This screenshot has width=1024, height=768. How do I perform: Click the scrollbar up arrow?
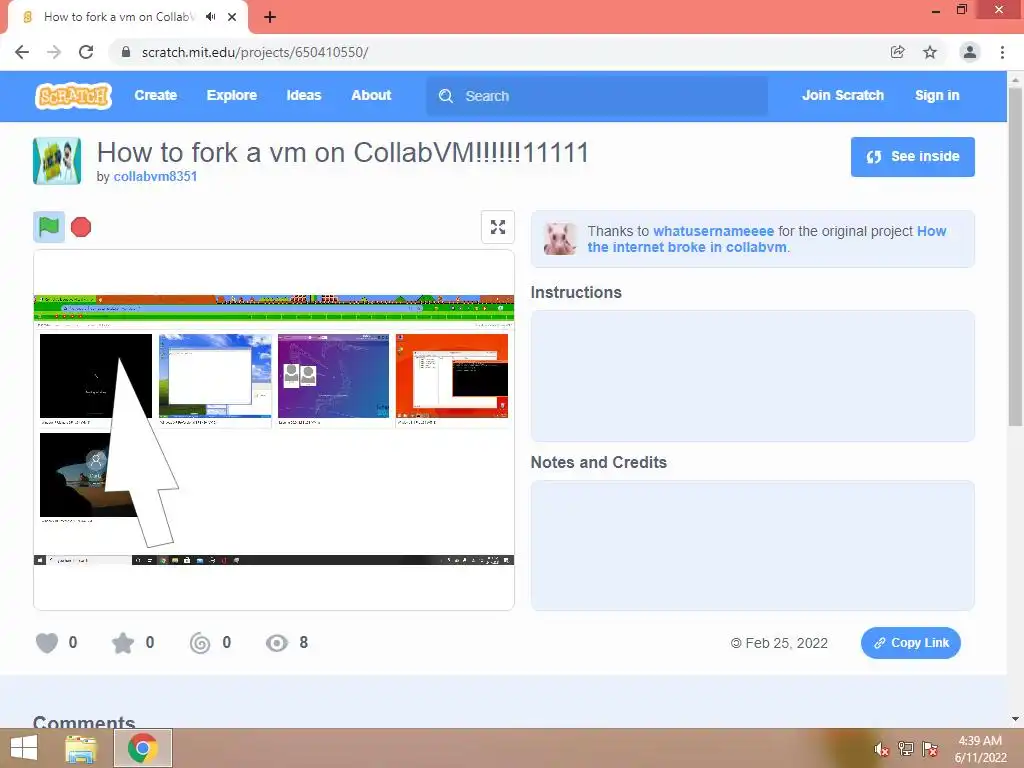click(x=1015, y=79)
